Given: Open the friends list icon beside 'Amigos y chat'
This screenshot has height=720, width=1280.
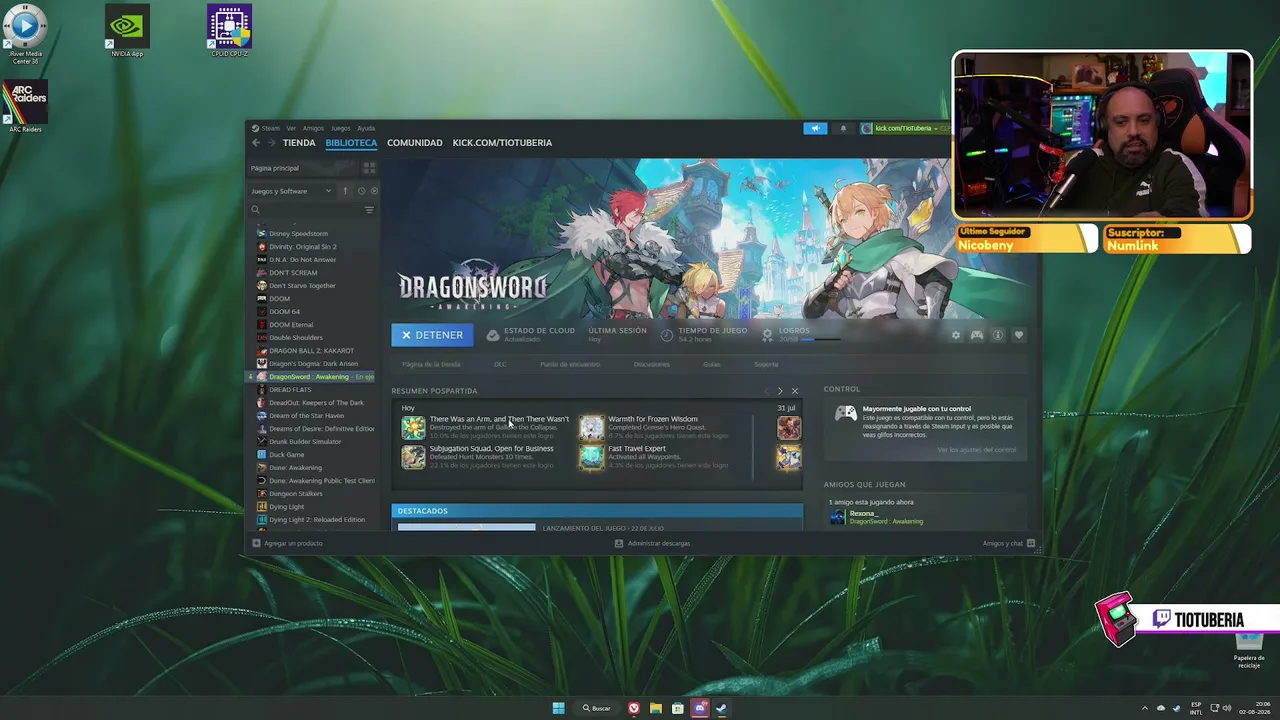Looking at the screenshot, I should tap(1031, 544).
